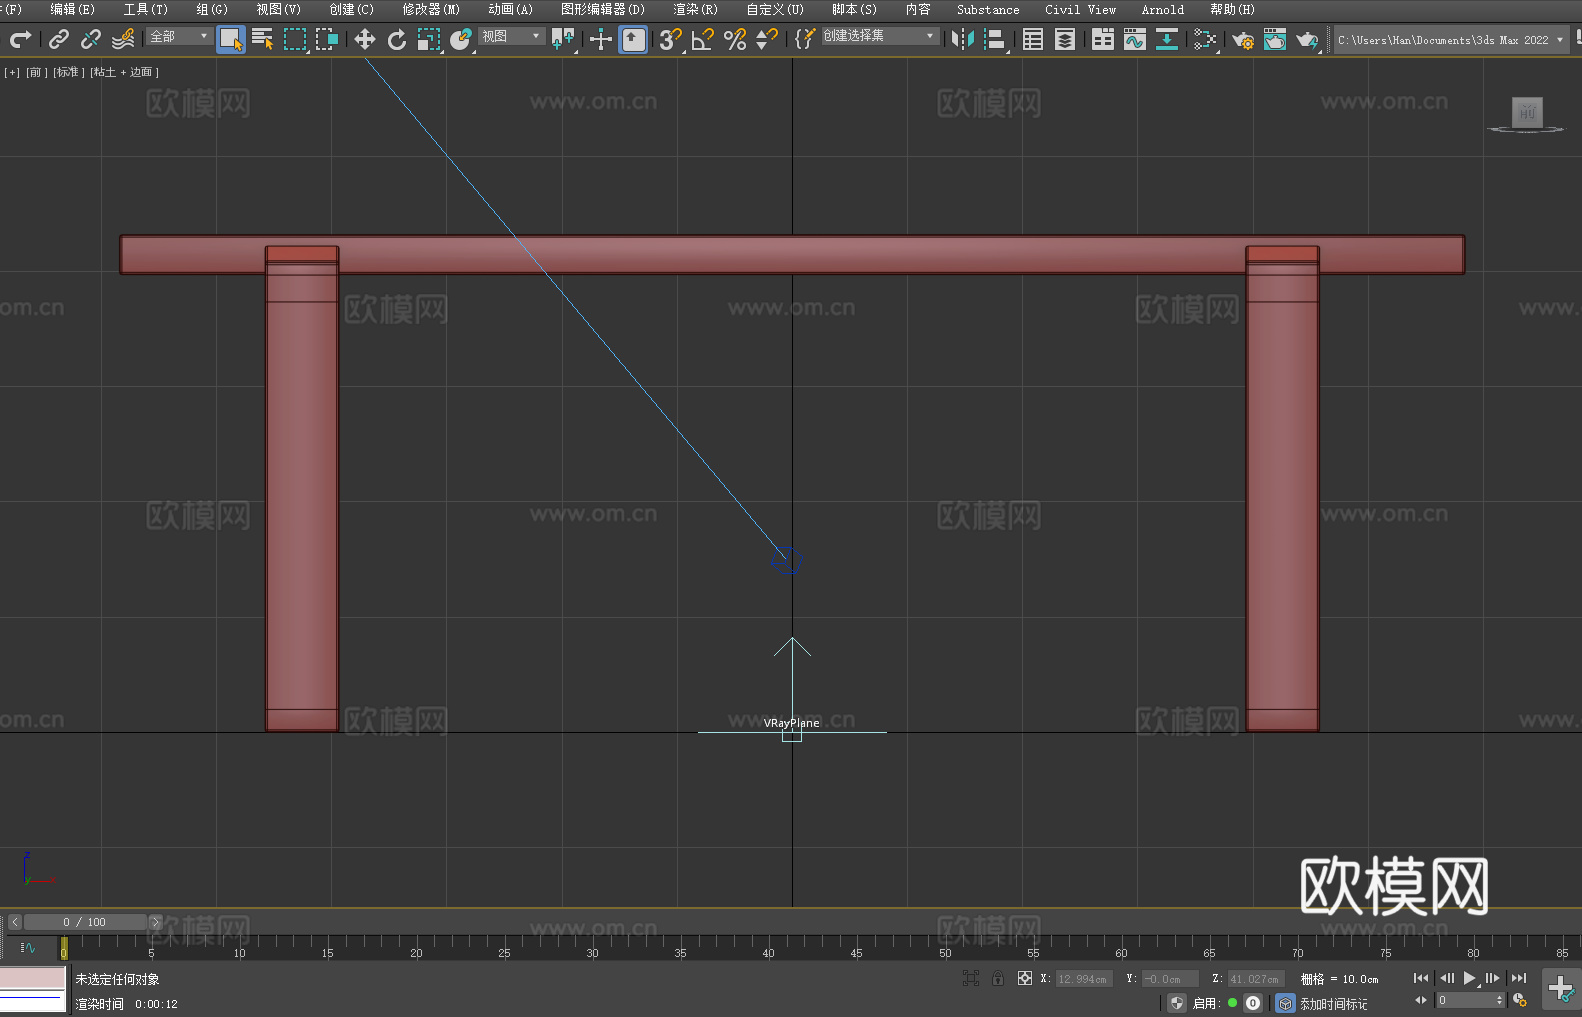Viewport: 1582px width, 1017px height.
Task: Toggle the Keyboard Shortcut Override button
Action: pos(633,39)
